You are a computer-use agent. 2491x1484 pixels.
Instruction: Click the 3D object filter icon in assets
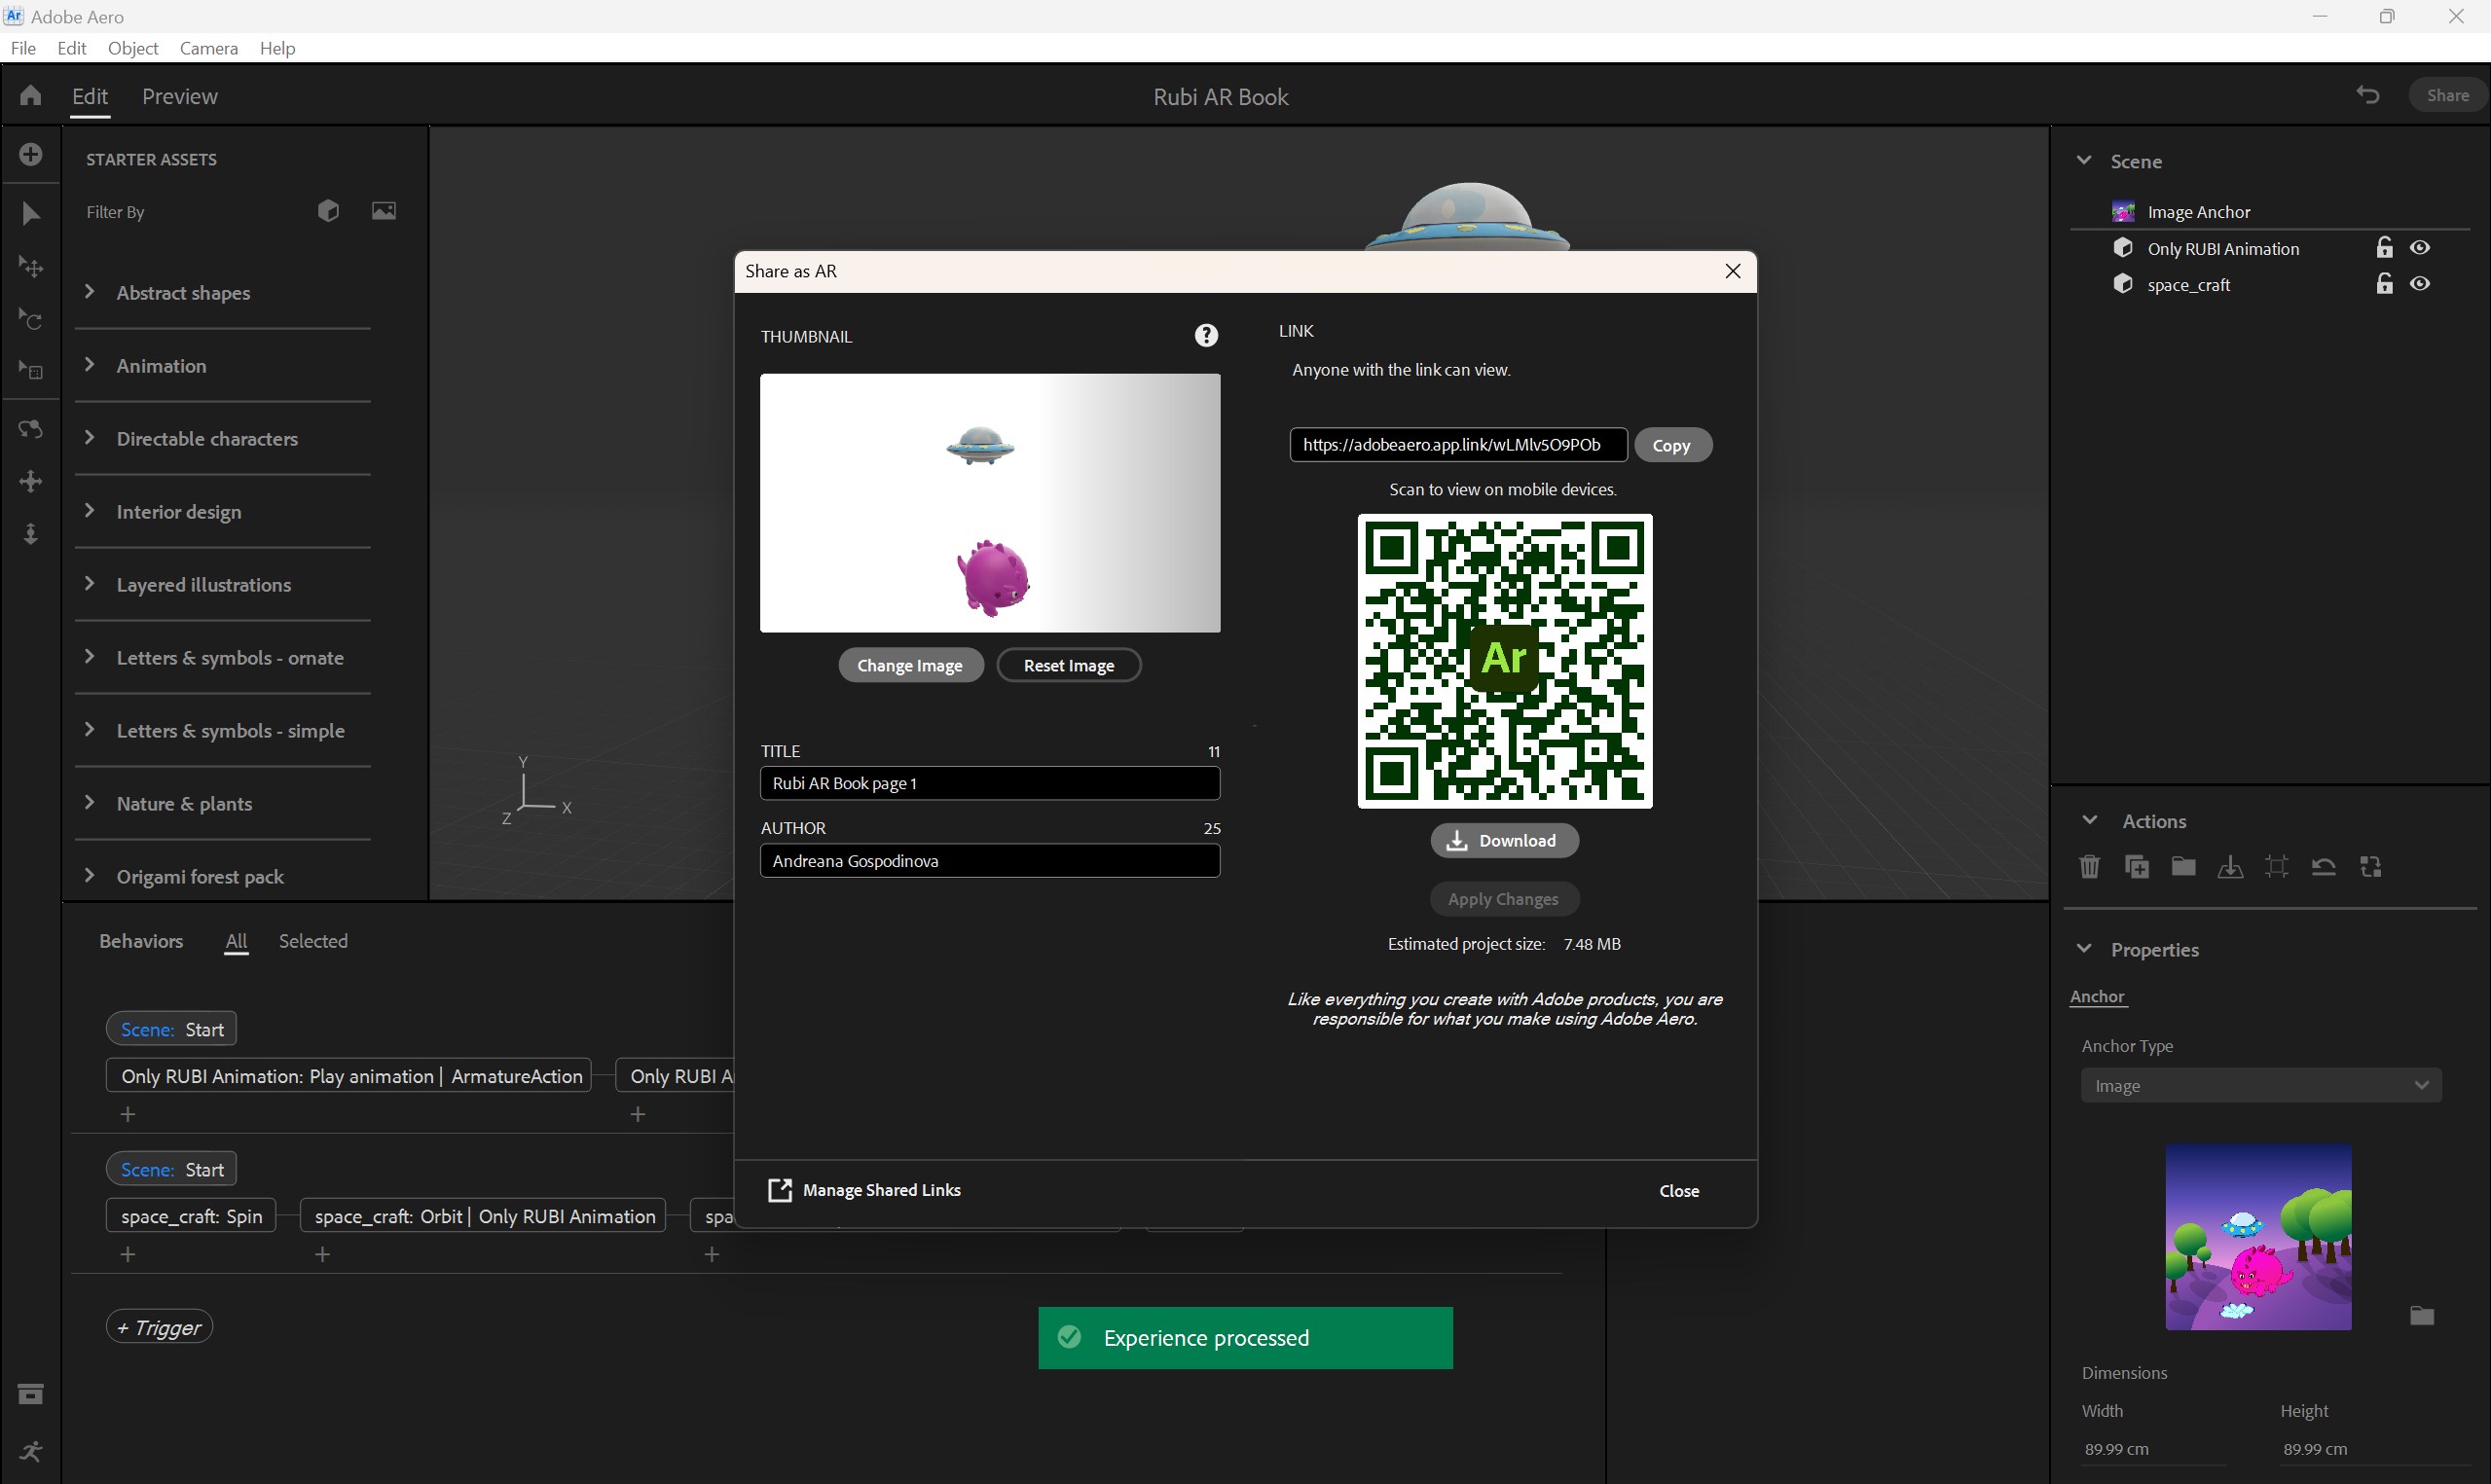click(x=327, y=210)
